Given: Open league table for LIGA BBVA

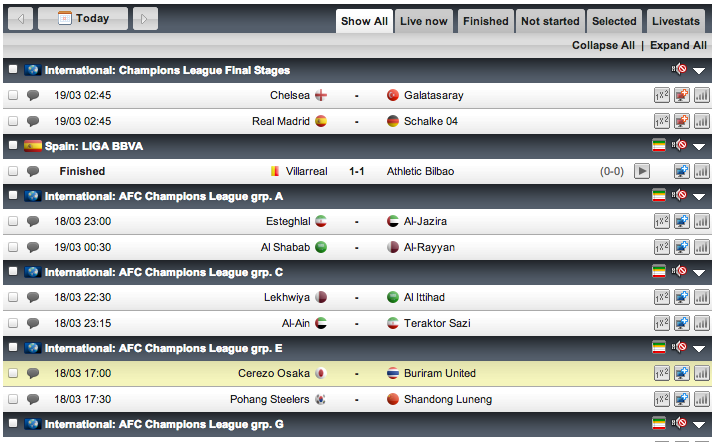Looking at the screenshot, I should tap(658, 146).
